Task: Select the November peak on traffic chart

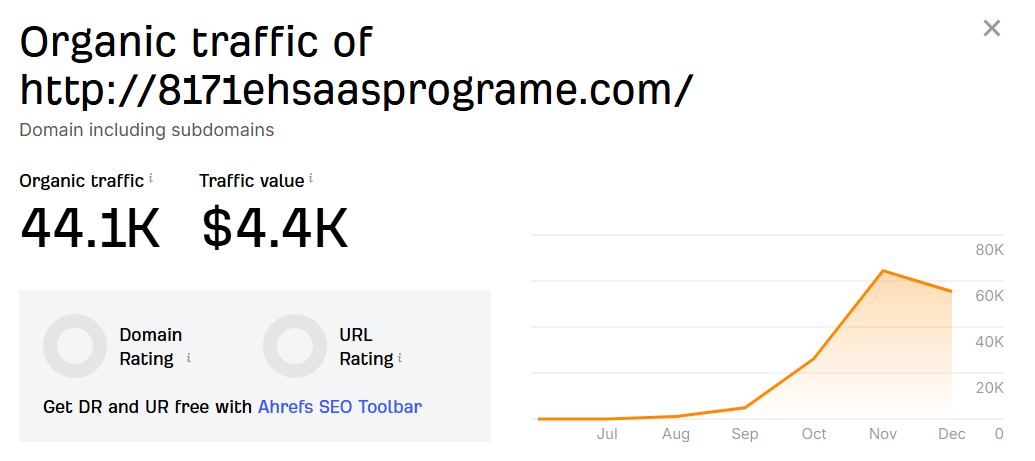Action: pyautogui.click(x=883, y=270)
